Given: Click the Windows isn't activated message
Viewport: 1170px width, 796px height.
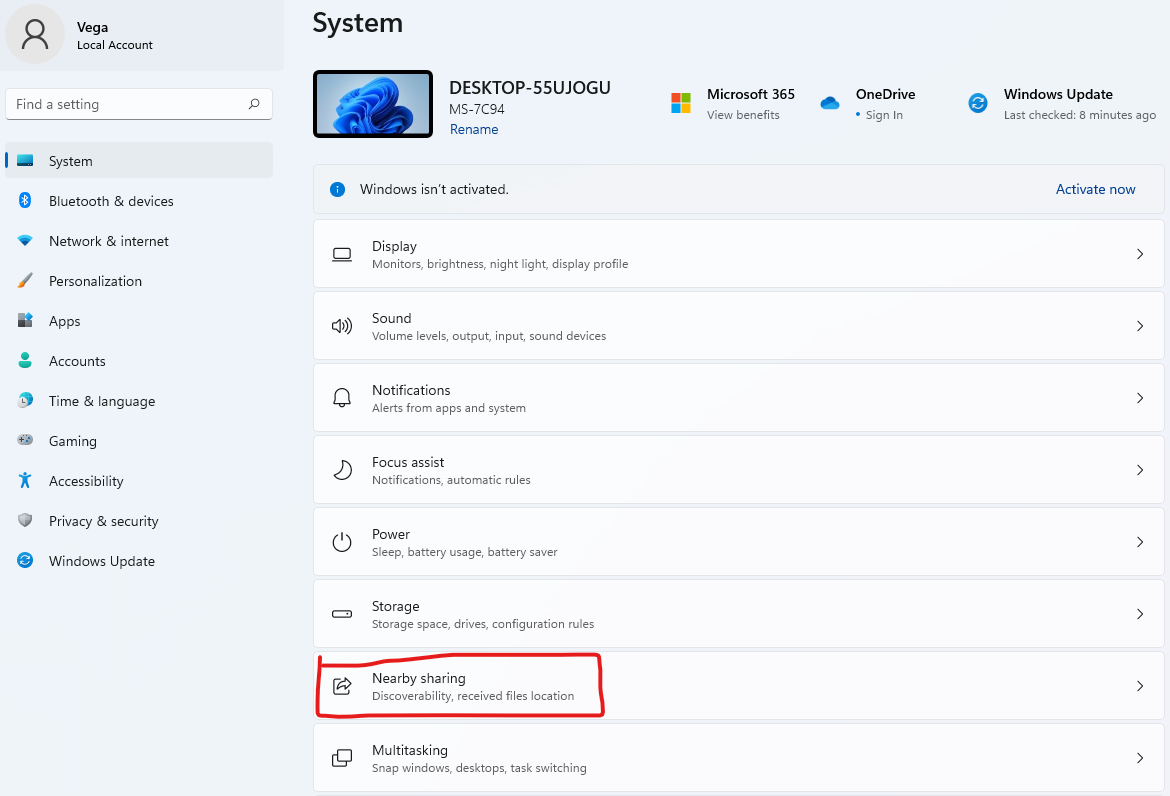Looking at the screenshot, I should tap(434, 189).
